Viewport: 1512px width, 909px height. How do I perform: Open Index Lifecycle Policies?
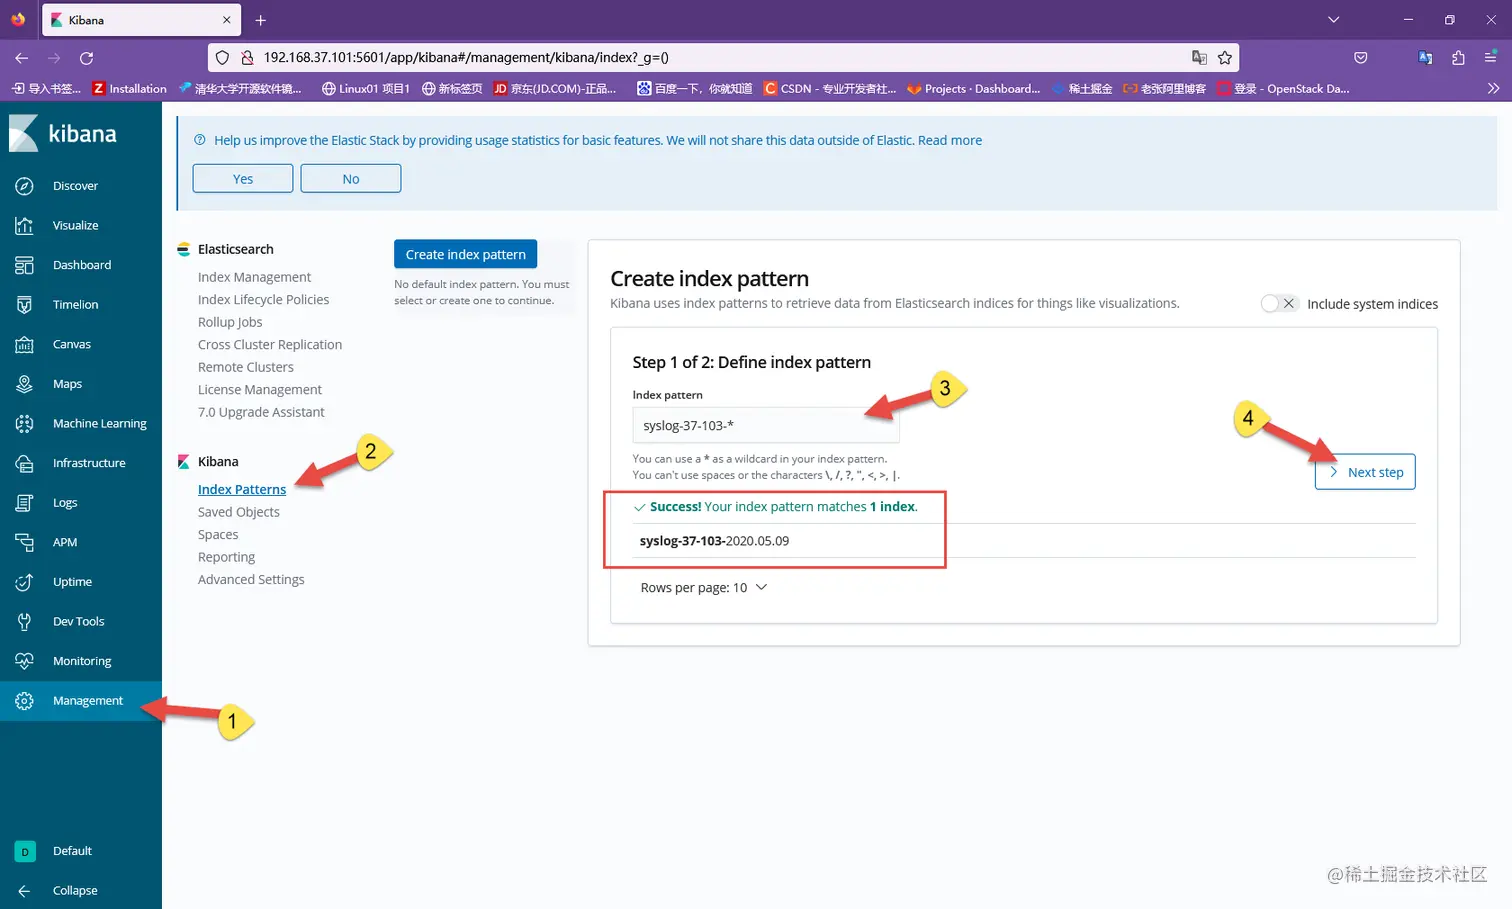pos(263,300)
